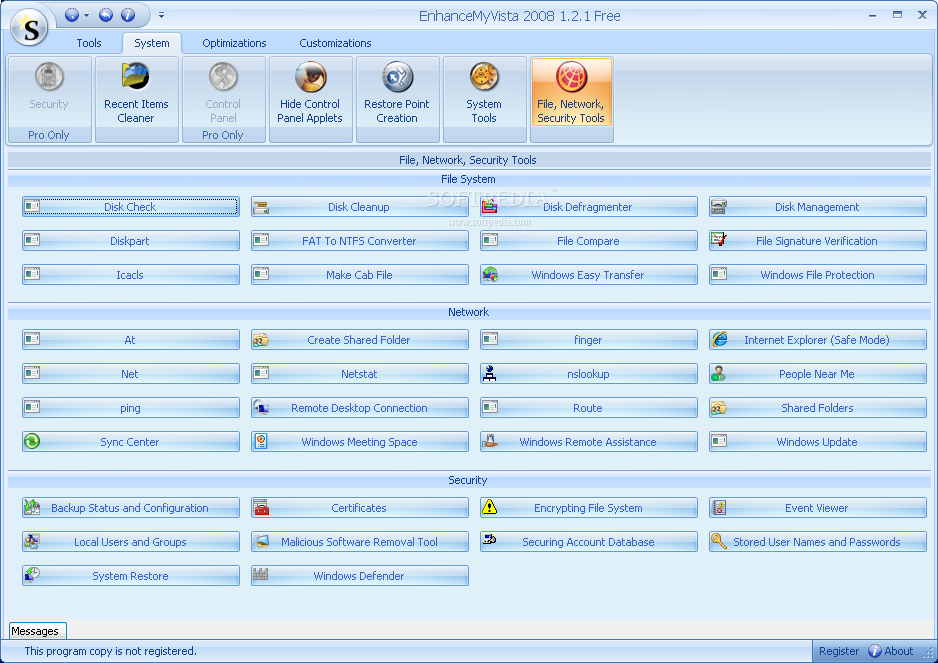This screenshot has width=938, height=663.
Task: Launch nslookup
Action: (x=589, y=373)
